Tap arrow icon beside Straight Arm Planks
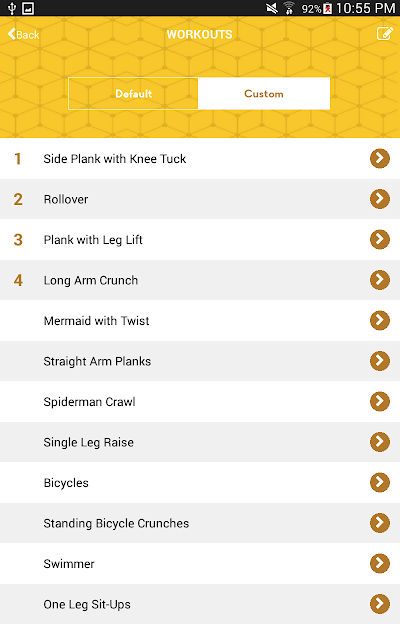The image size is (400, 640). pos(380,361)
